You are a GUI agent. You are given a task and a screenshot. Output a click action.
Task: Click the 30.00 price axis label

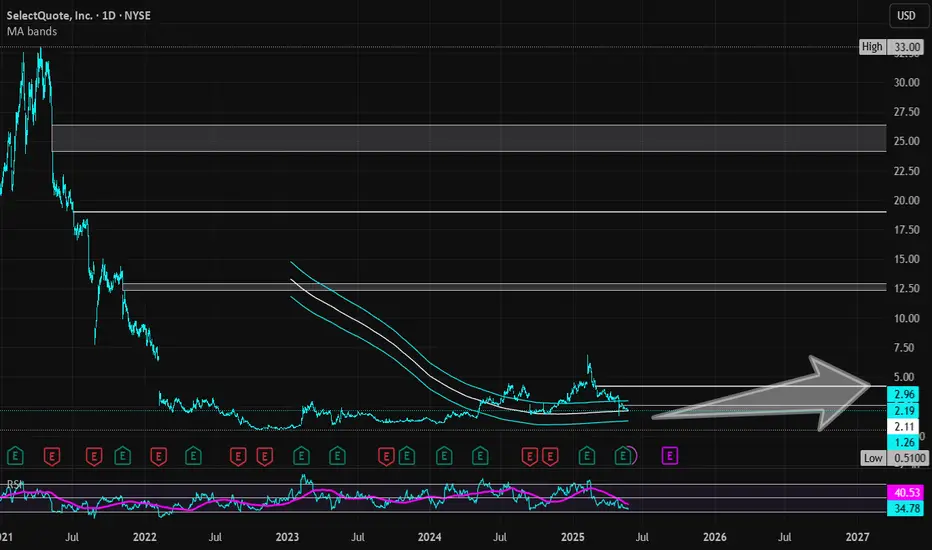906,83
